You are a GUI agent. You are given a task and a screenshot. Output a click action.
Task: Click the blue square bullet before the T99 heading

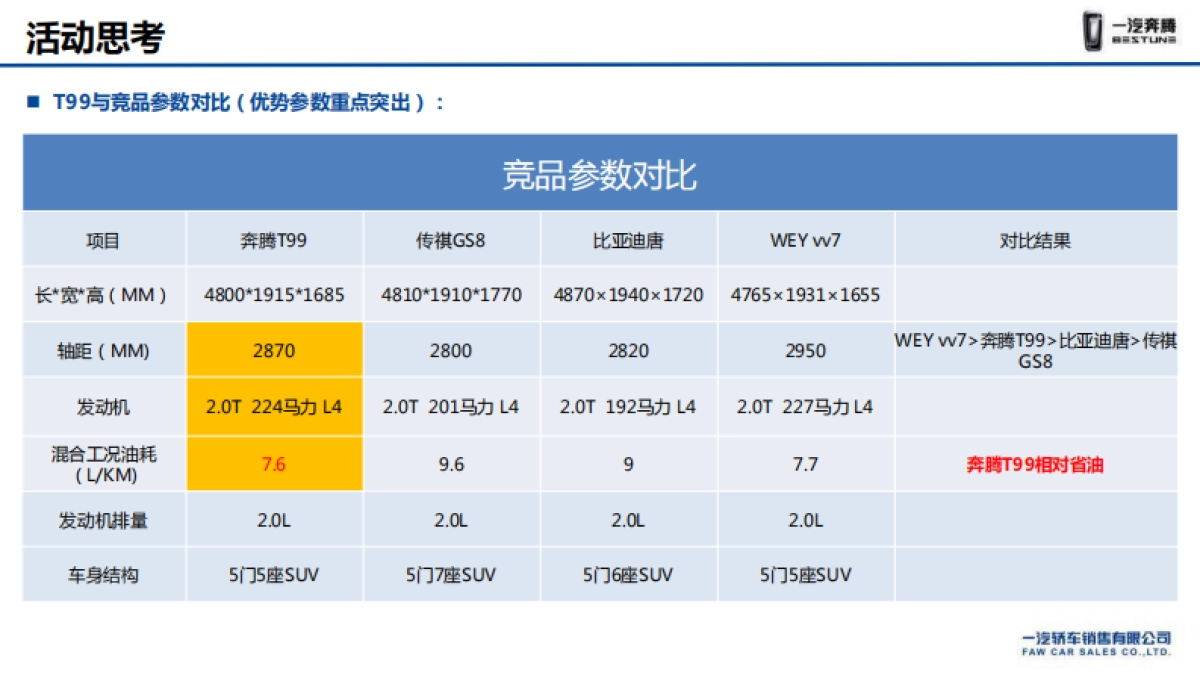(32, 102)
